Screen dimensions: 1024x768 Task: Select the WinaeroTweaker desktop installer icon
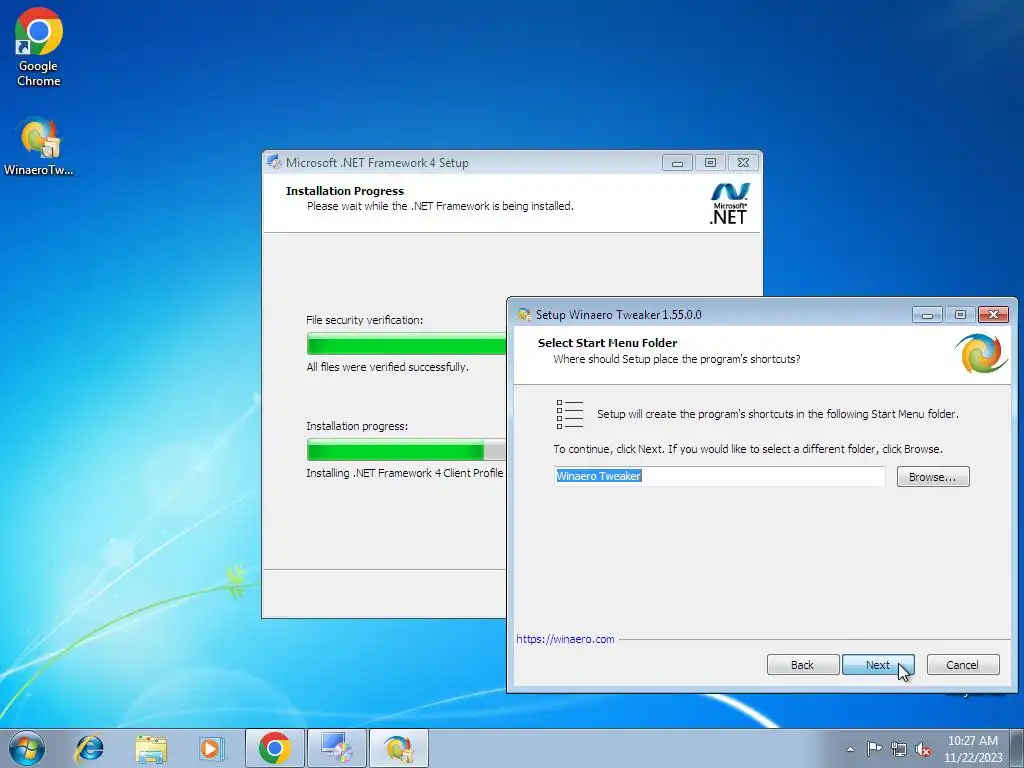tap(39, 146)
